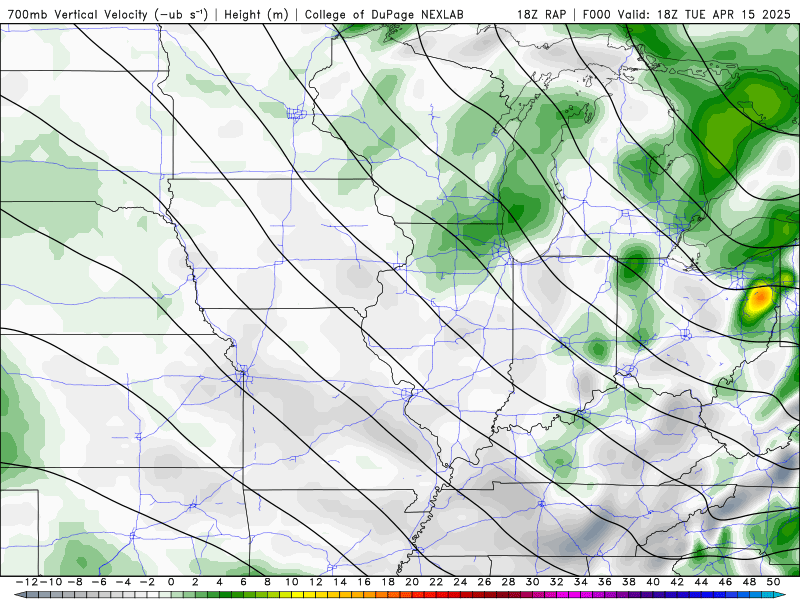Click the "40" color scale label
Image resolution: width=800 pixels, height=600 pixels.
click(653, 582)
